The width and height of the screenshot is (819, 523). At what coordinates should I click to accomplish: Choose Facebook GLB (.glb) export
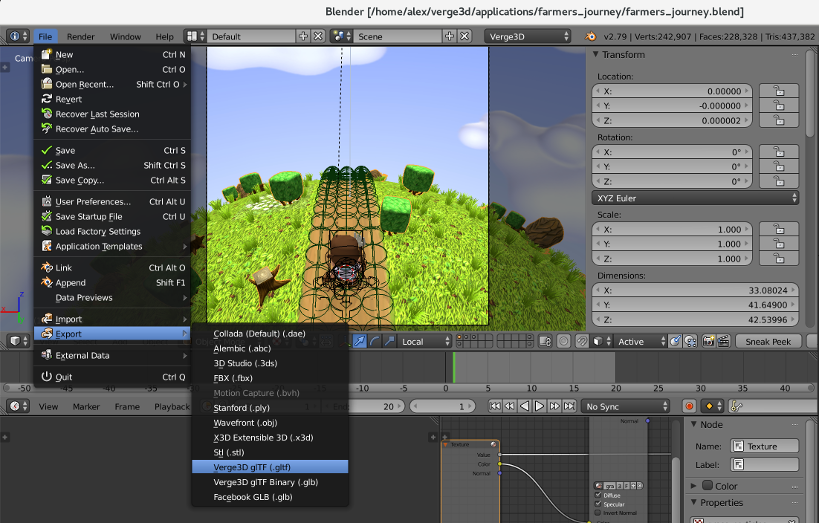(x=270, y=497)
